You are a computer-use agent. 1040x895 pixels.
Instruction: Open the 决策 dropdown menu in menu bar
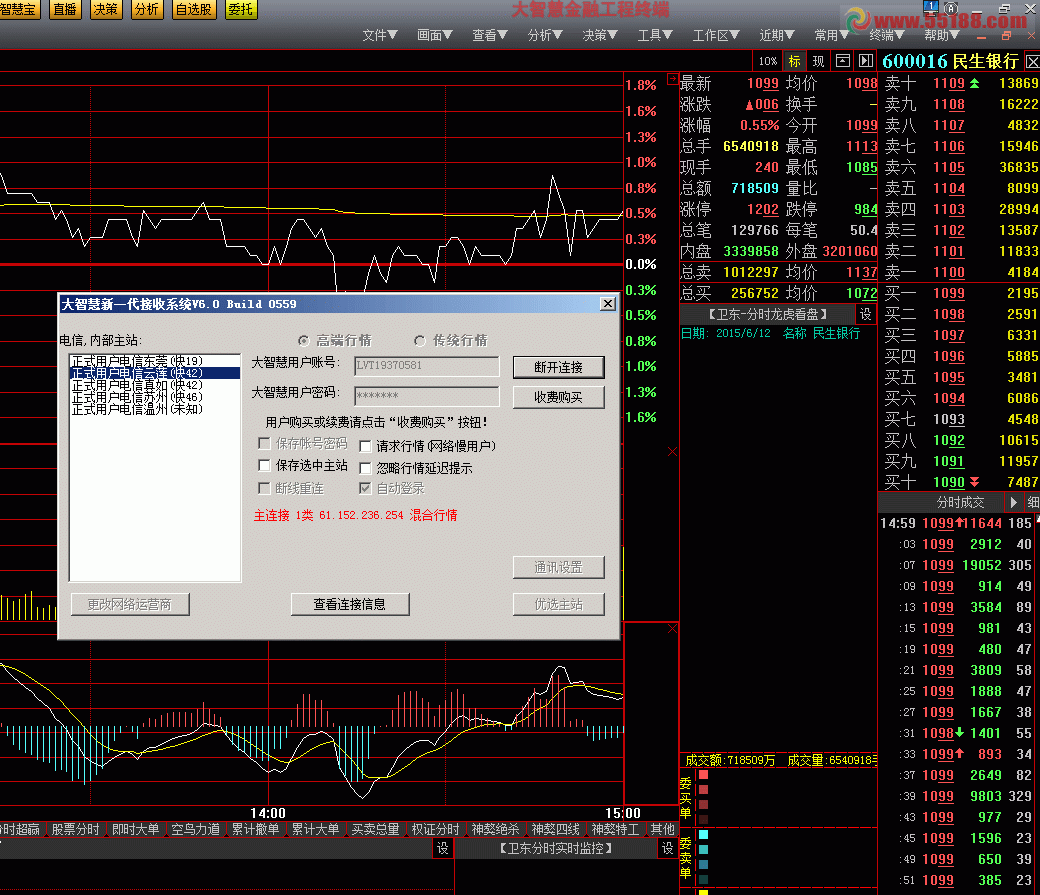pyautogui.click(x=600, y=35)
